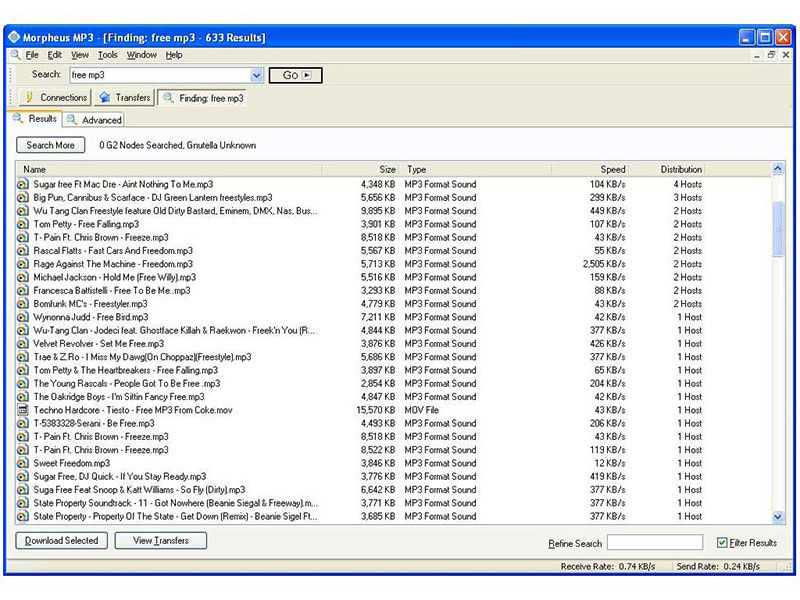
Task: Click MP3 icon of Velvet Revolver row
Action: point(22,343)
